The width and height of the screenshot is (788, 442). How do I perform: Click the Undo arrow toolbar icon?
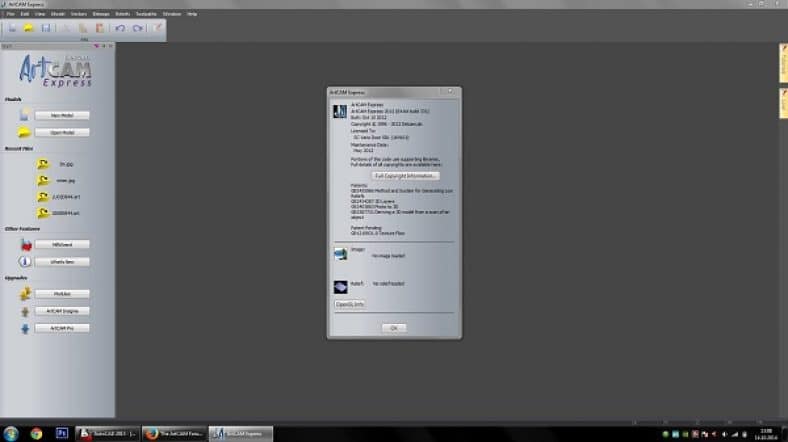pyautogui.click(x=120, y=28)
